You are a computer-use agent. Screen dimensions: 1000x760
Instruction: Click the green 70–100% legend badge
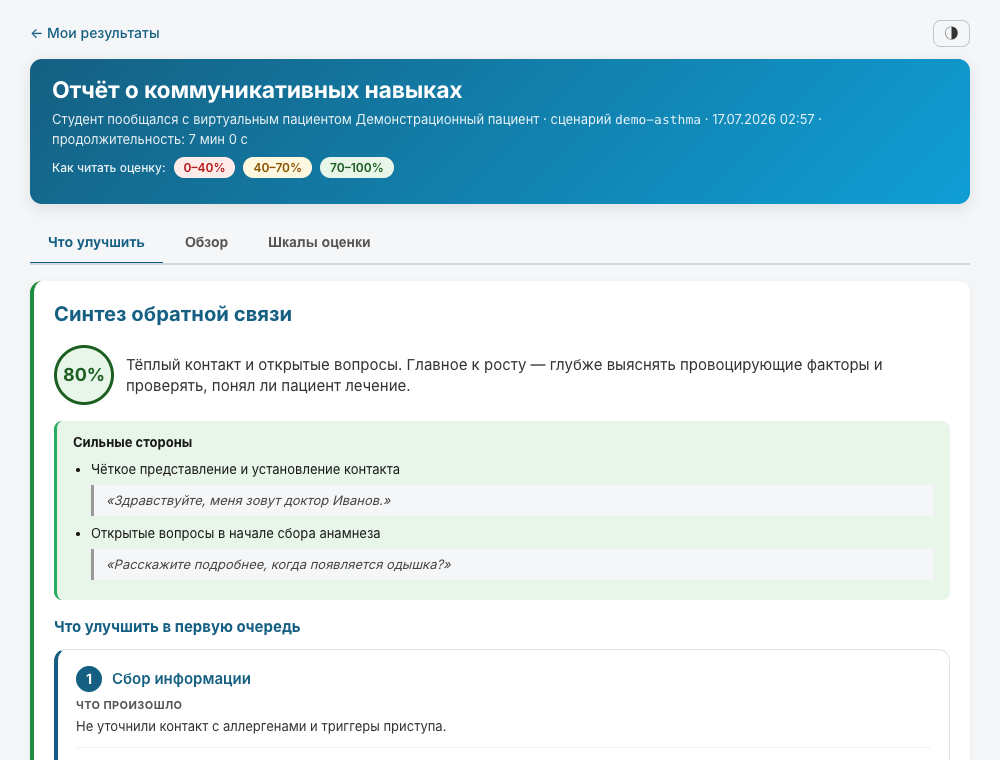click(x=357, y=168)
